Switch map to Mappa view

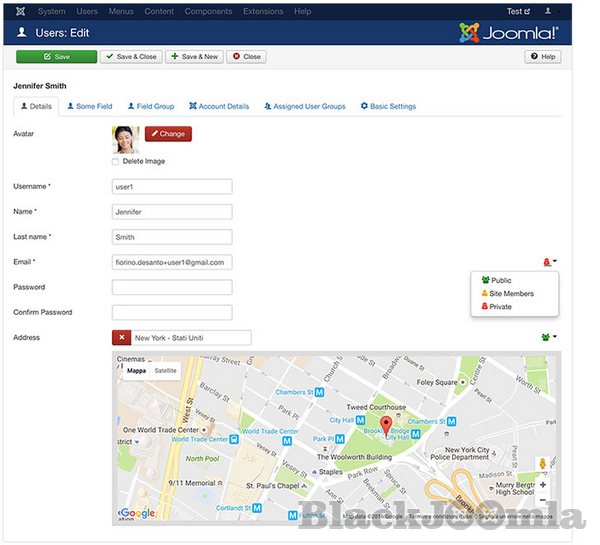136,370
